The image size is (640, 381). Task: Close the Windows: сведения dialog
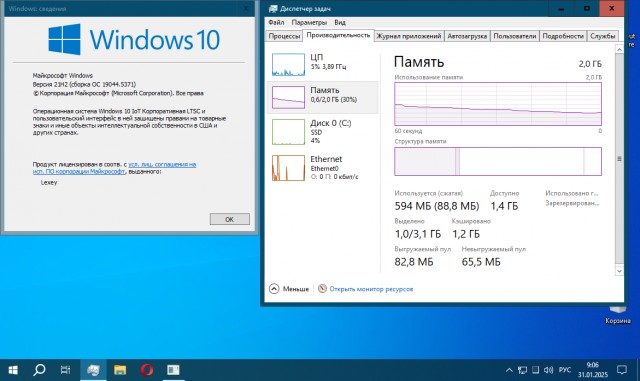246,9
